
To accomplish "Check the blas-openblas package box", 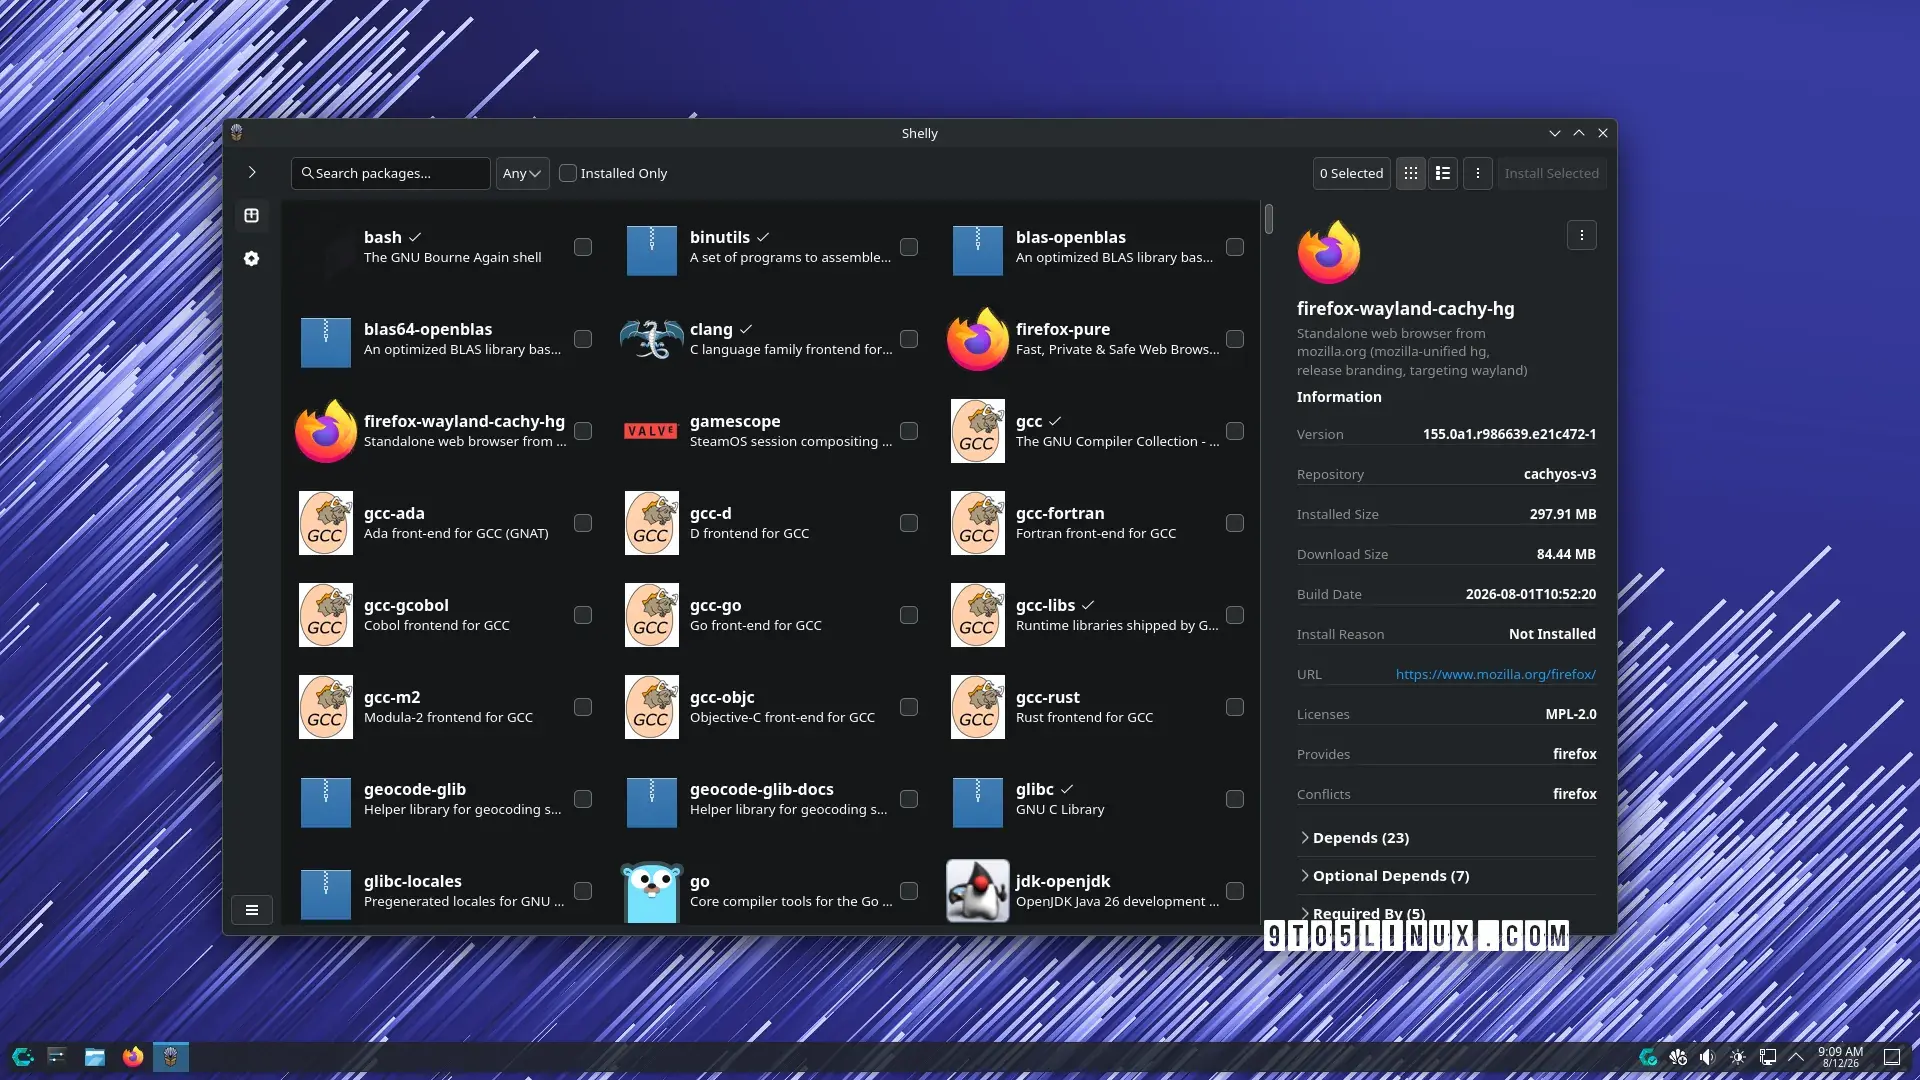I will [x=1235, y=247].
